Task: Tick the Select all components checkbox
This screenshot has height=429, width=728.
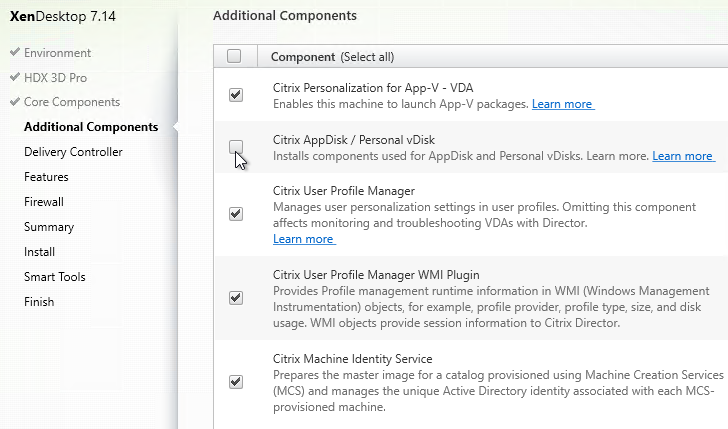Action: pos(234,56)
